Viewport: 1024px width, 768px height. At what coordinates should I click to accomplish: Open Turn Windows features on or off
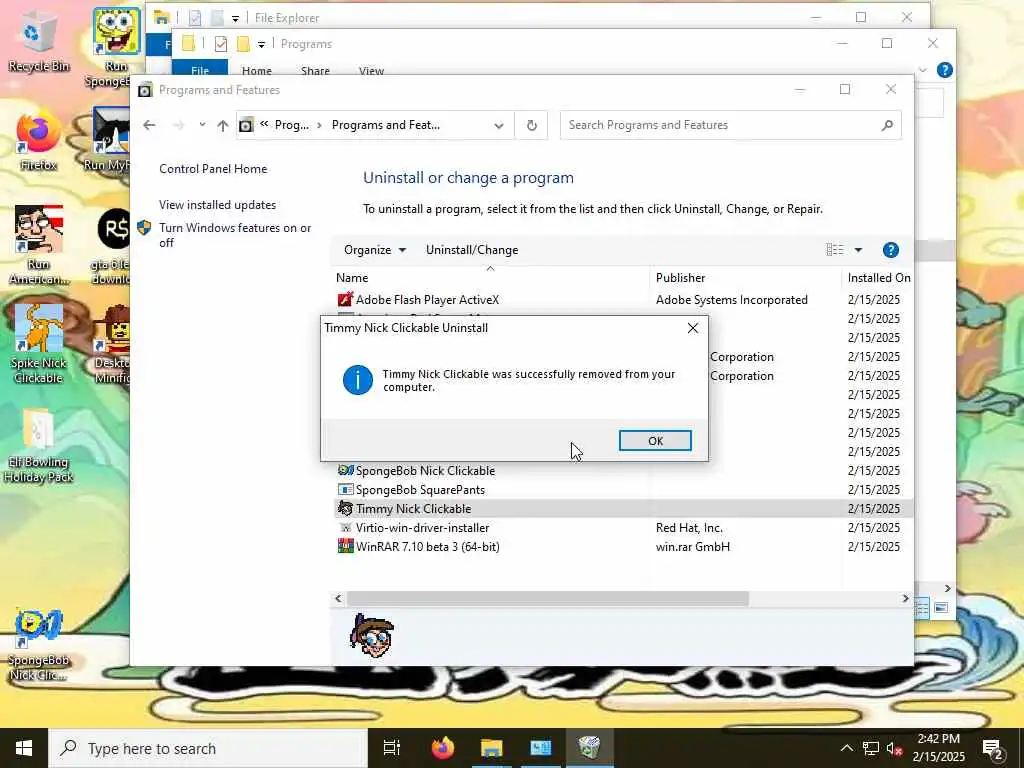pos(235,235)
